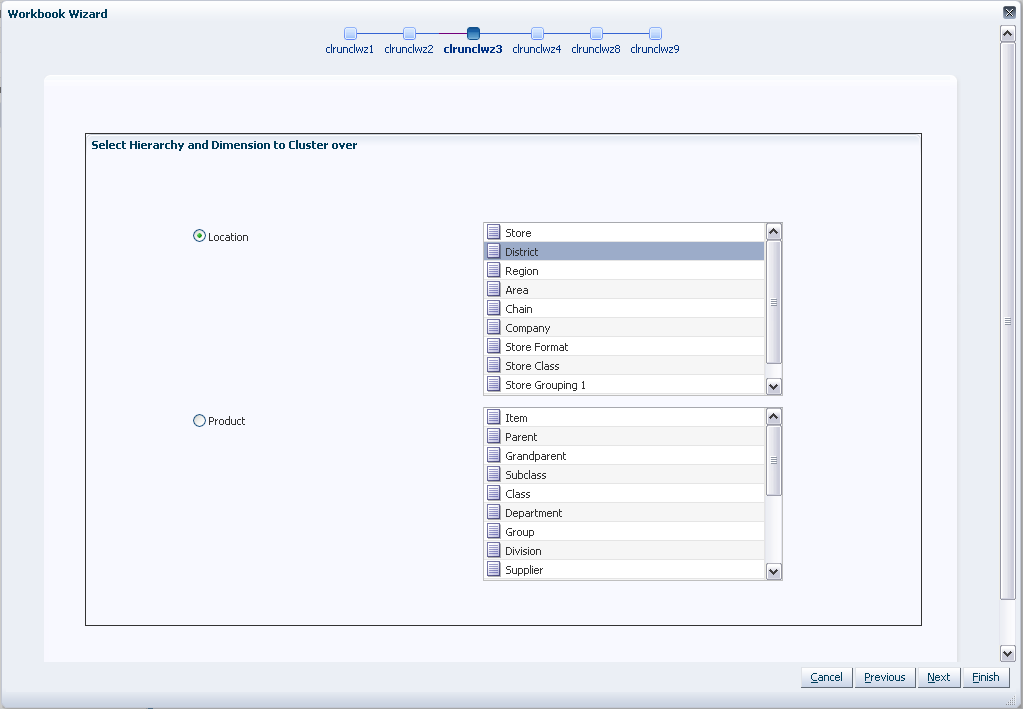Select the Division dimension text
Image resolution: width=1023 pixels, height=709 pixels.
click(523, 551)
